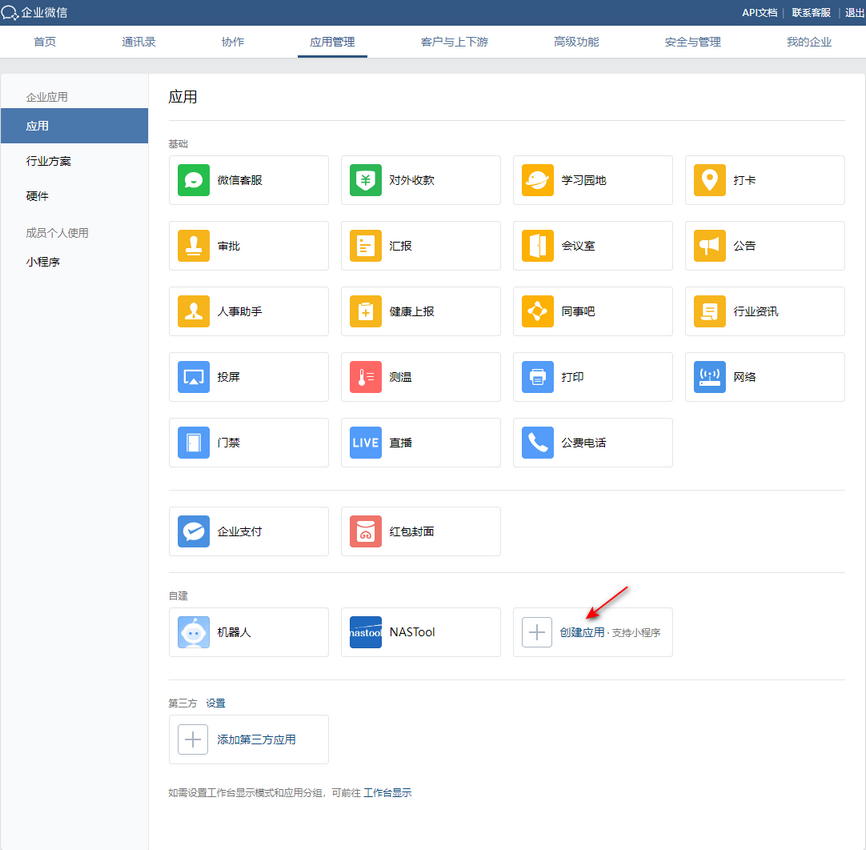Click the 企业支付 label text
The height and width of the screenshot is (850, 866).
coord(240,531)
